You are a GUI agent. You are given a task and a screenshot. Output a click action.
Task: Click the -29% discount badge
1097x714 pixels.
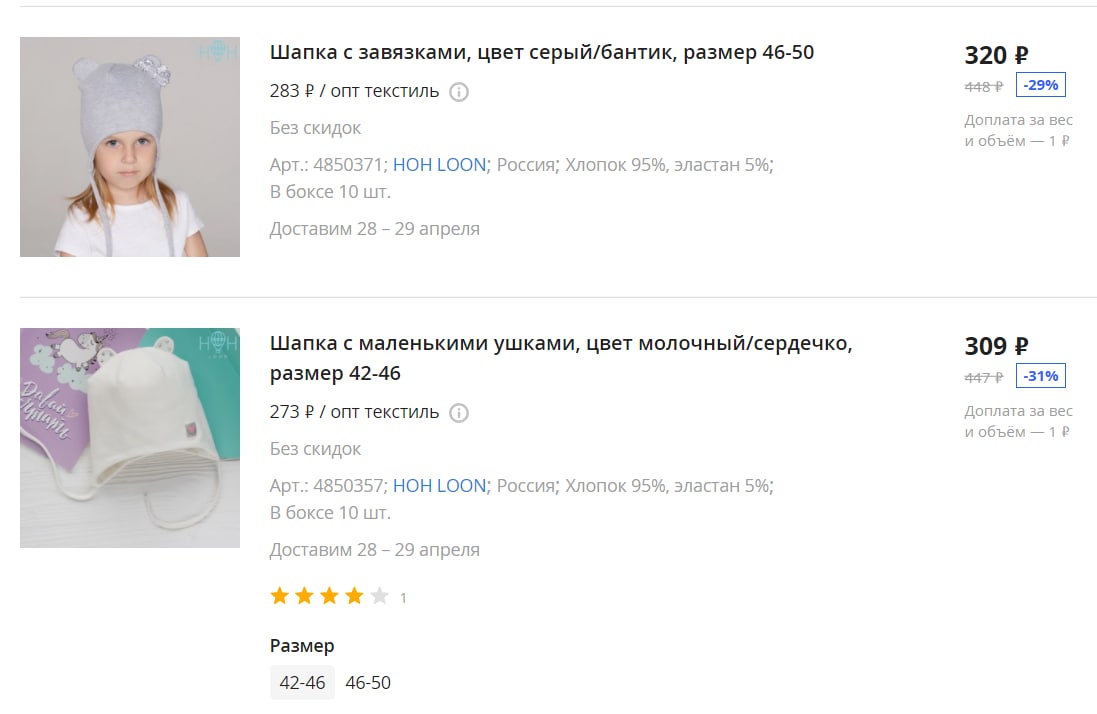coord(1040,85)
